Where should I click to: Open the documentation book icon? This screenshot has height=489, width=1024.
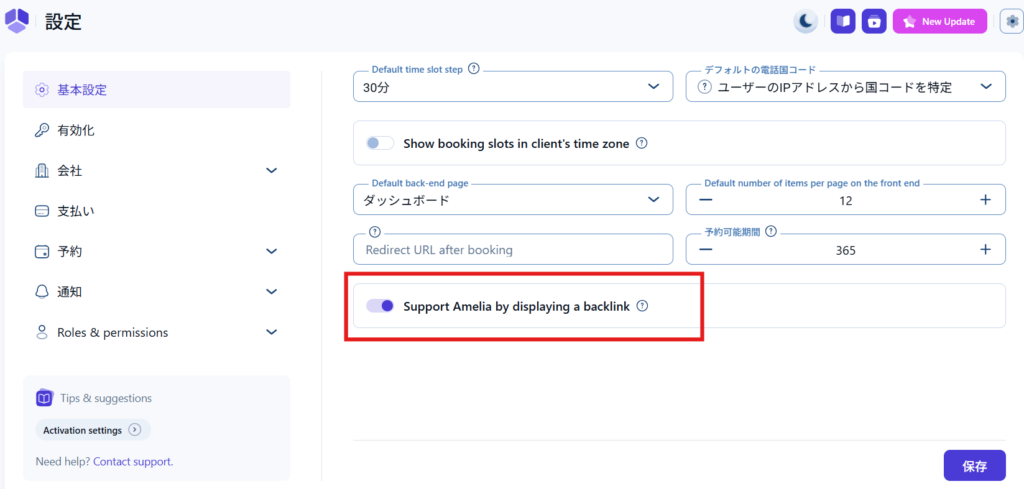(x=842, y=21)
